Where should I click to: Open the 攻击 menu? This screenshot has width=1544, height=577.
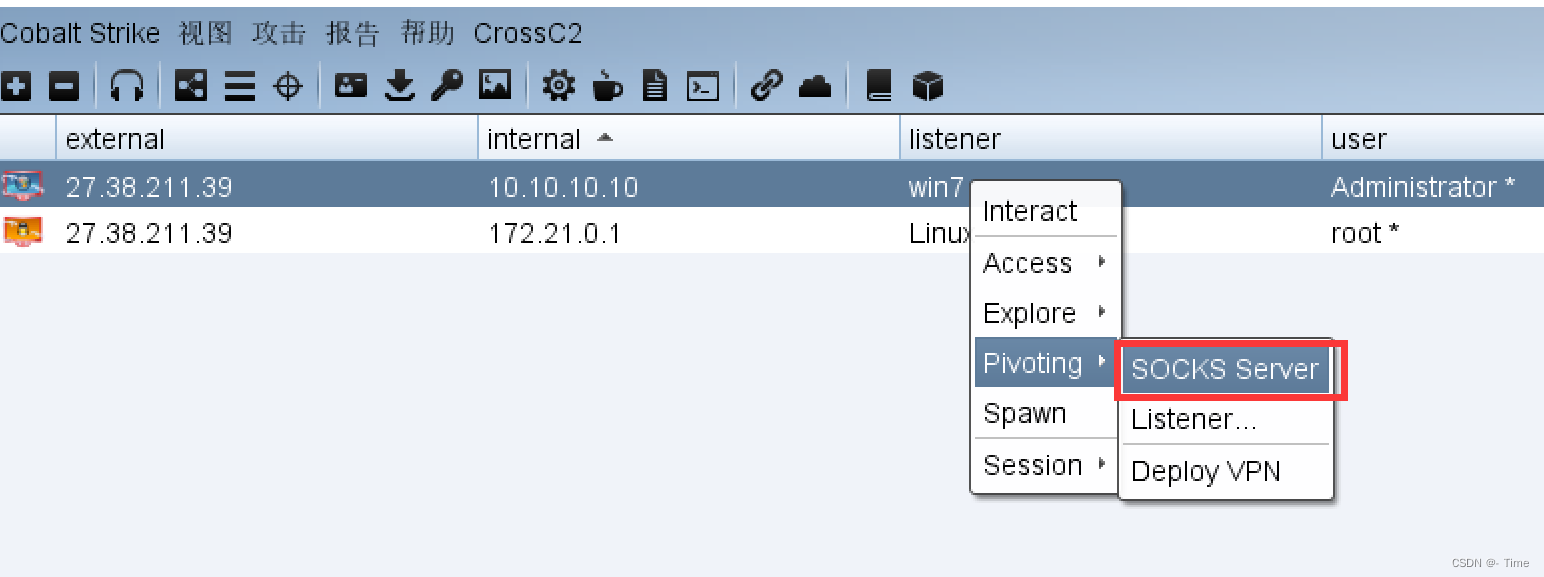pyautogui.click(x=279, y=33)
